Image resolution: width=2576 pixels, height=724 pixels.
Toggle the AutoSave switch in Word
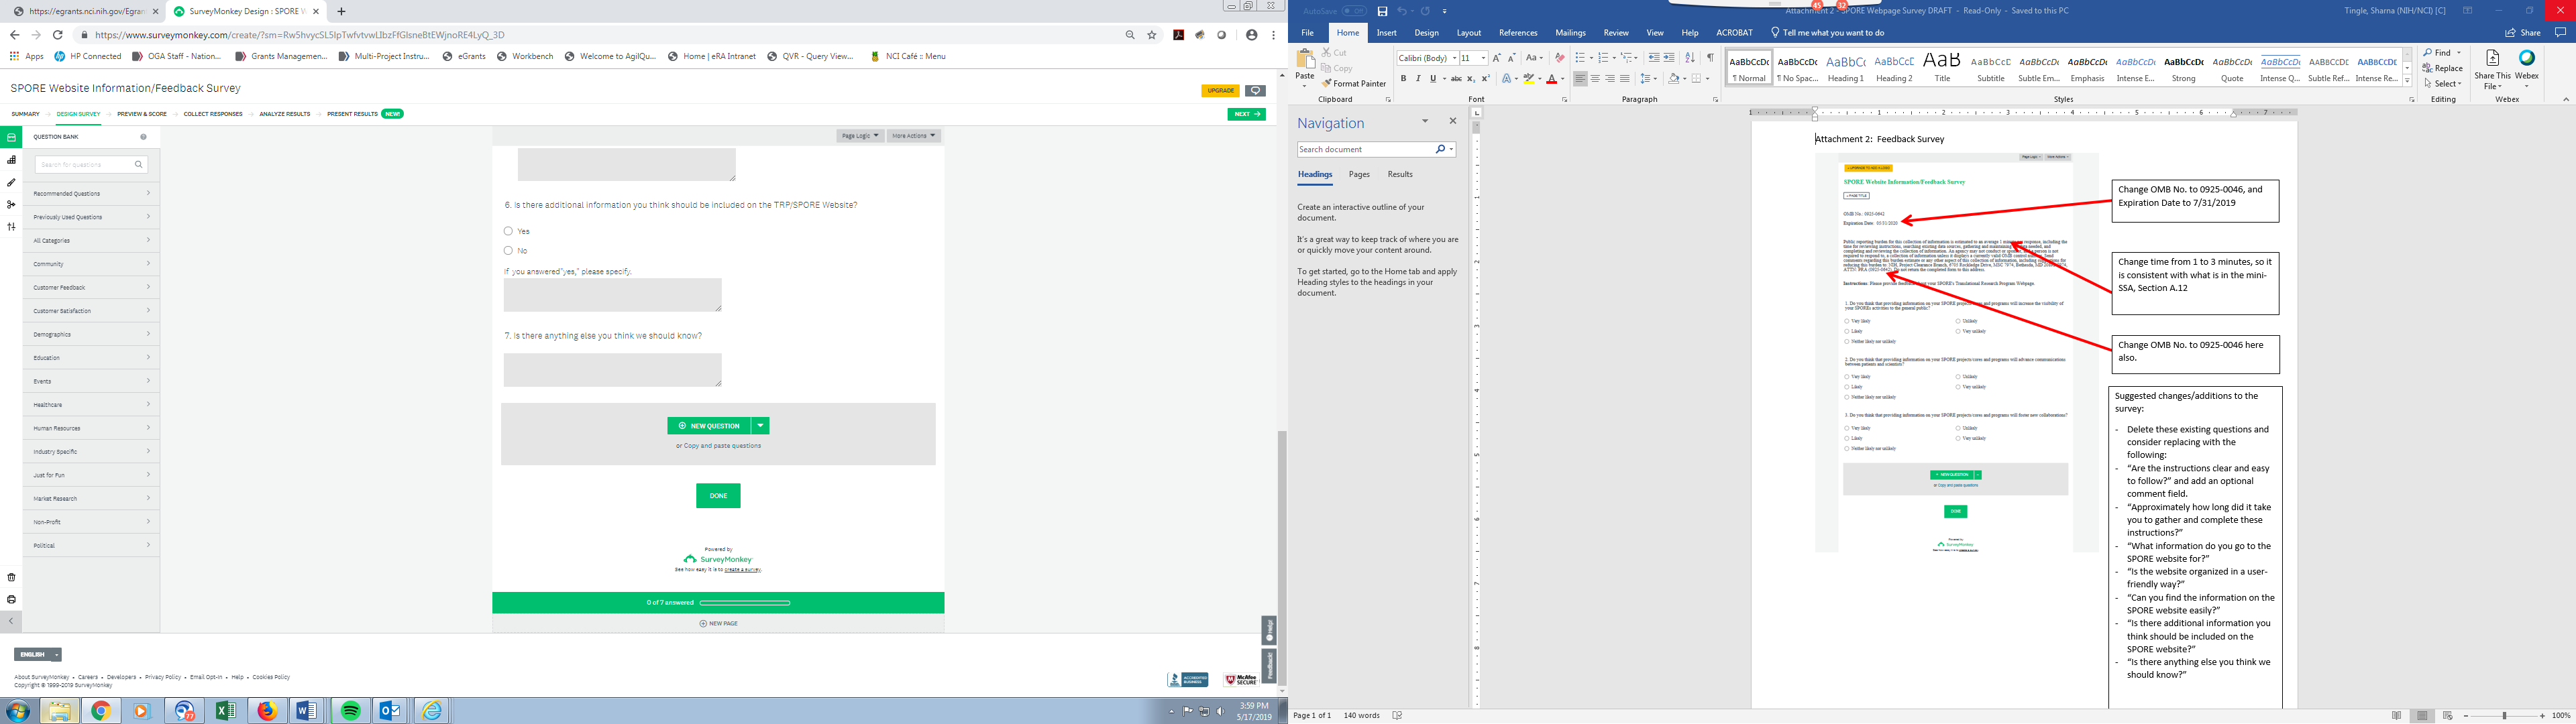coord(1354,11)
